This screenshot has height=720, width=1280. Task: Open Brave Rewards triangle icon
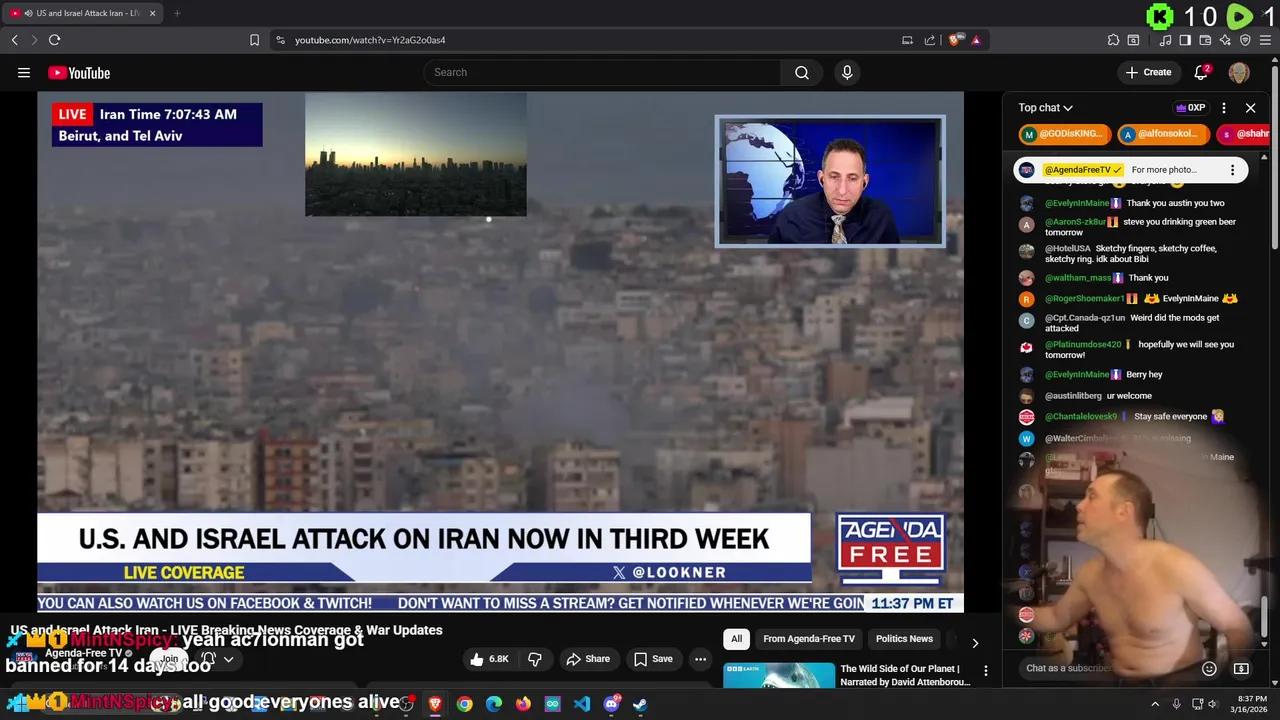pos(976,40)
